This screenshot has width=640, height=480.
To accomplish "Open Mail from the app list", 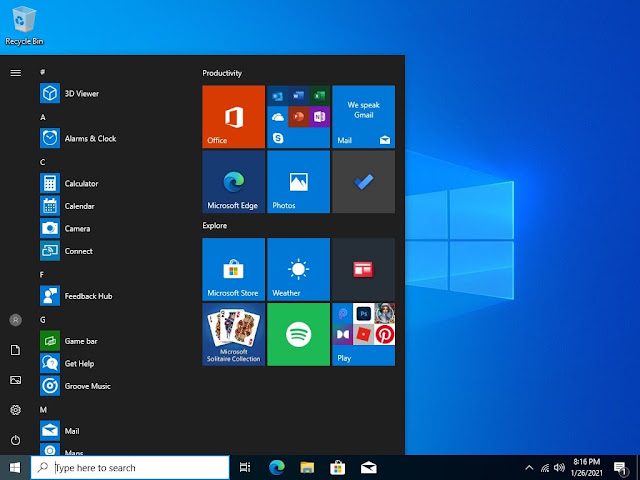I will click(60, 431).
